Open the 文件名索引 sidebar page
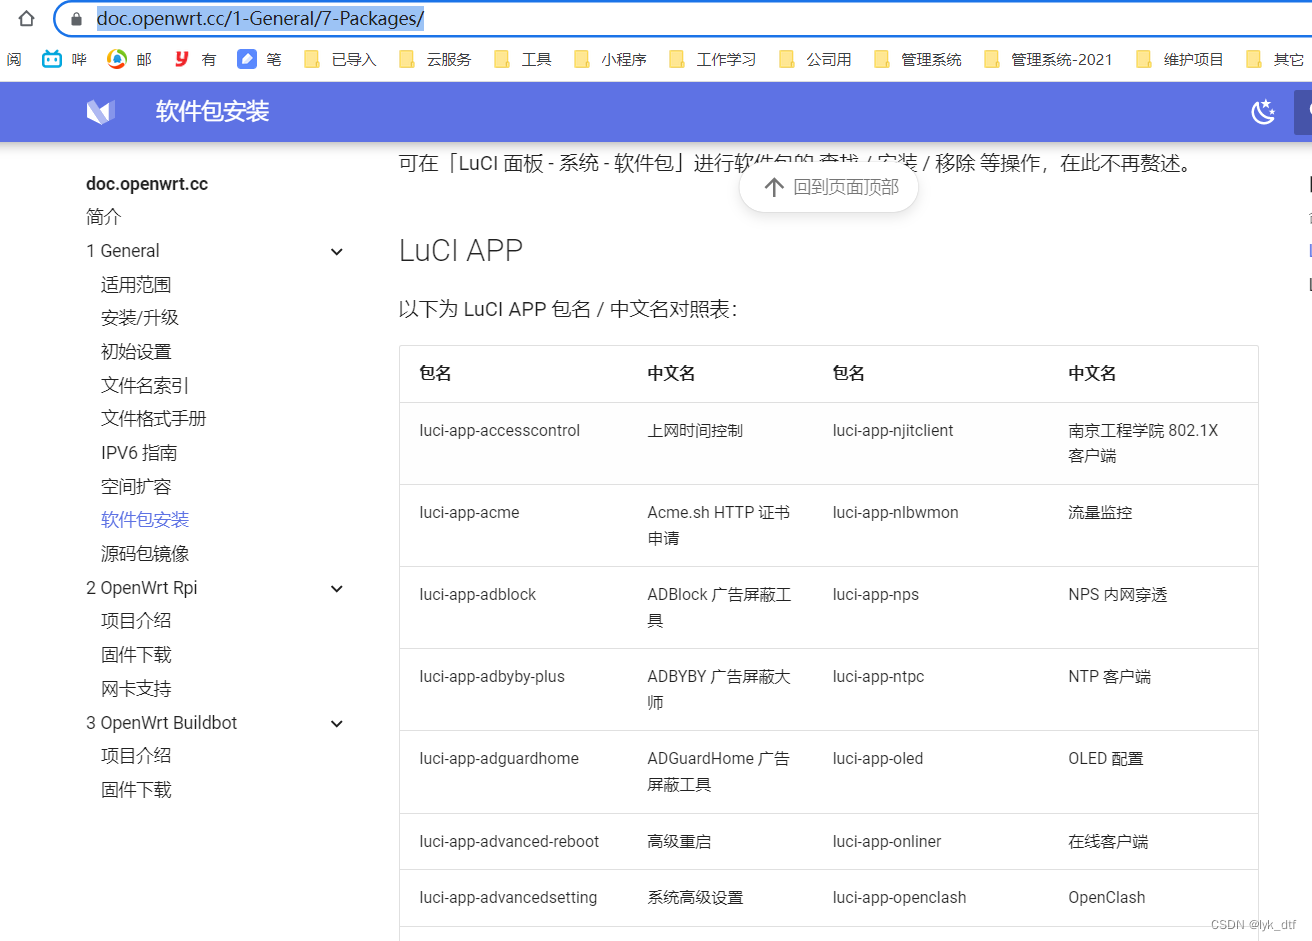 145,386
